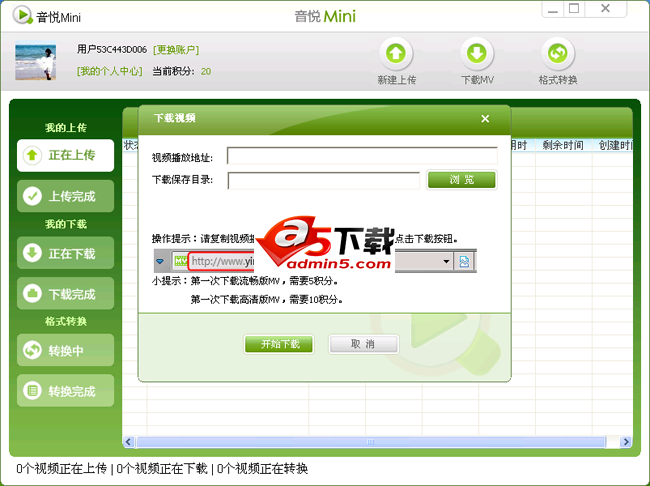Click the username 用户53C443D006
Image resolution: width=650 pixels, height=486 pixels.
pos(112,50)
